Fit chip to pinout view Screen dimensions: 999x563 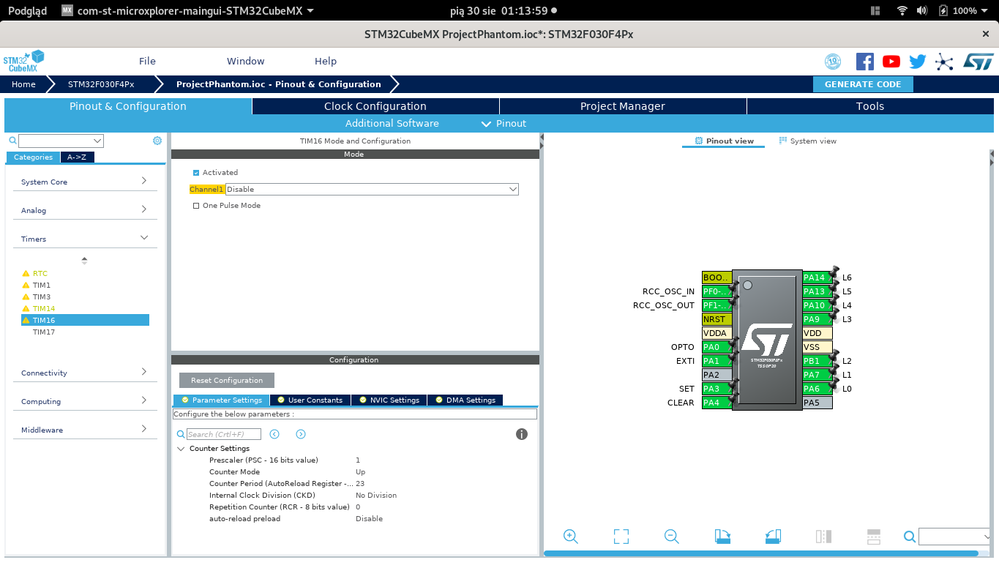[x=621, y=536]
